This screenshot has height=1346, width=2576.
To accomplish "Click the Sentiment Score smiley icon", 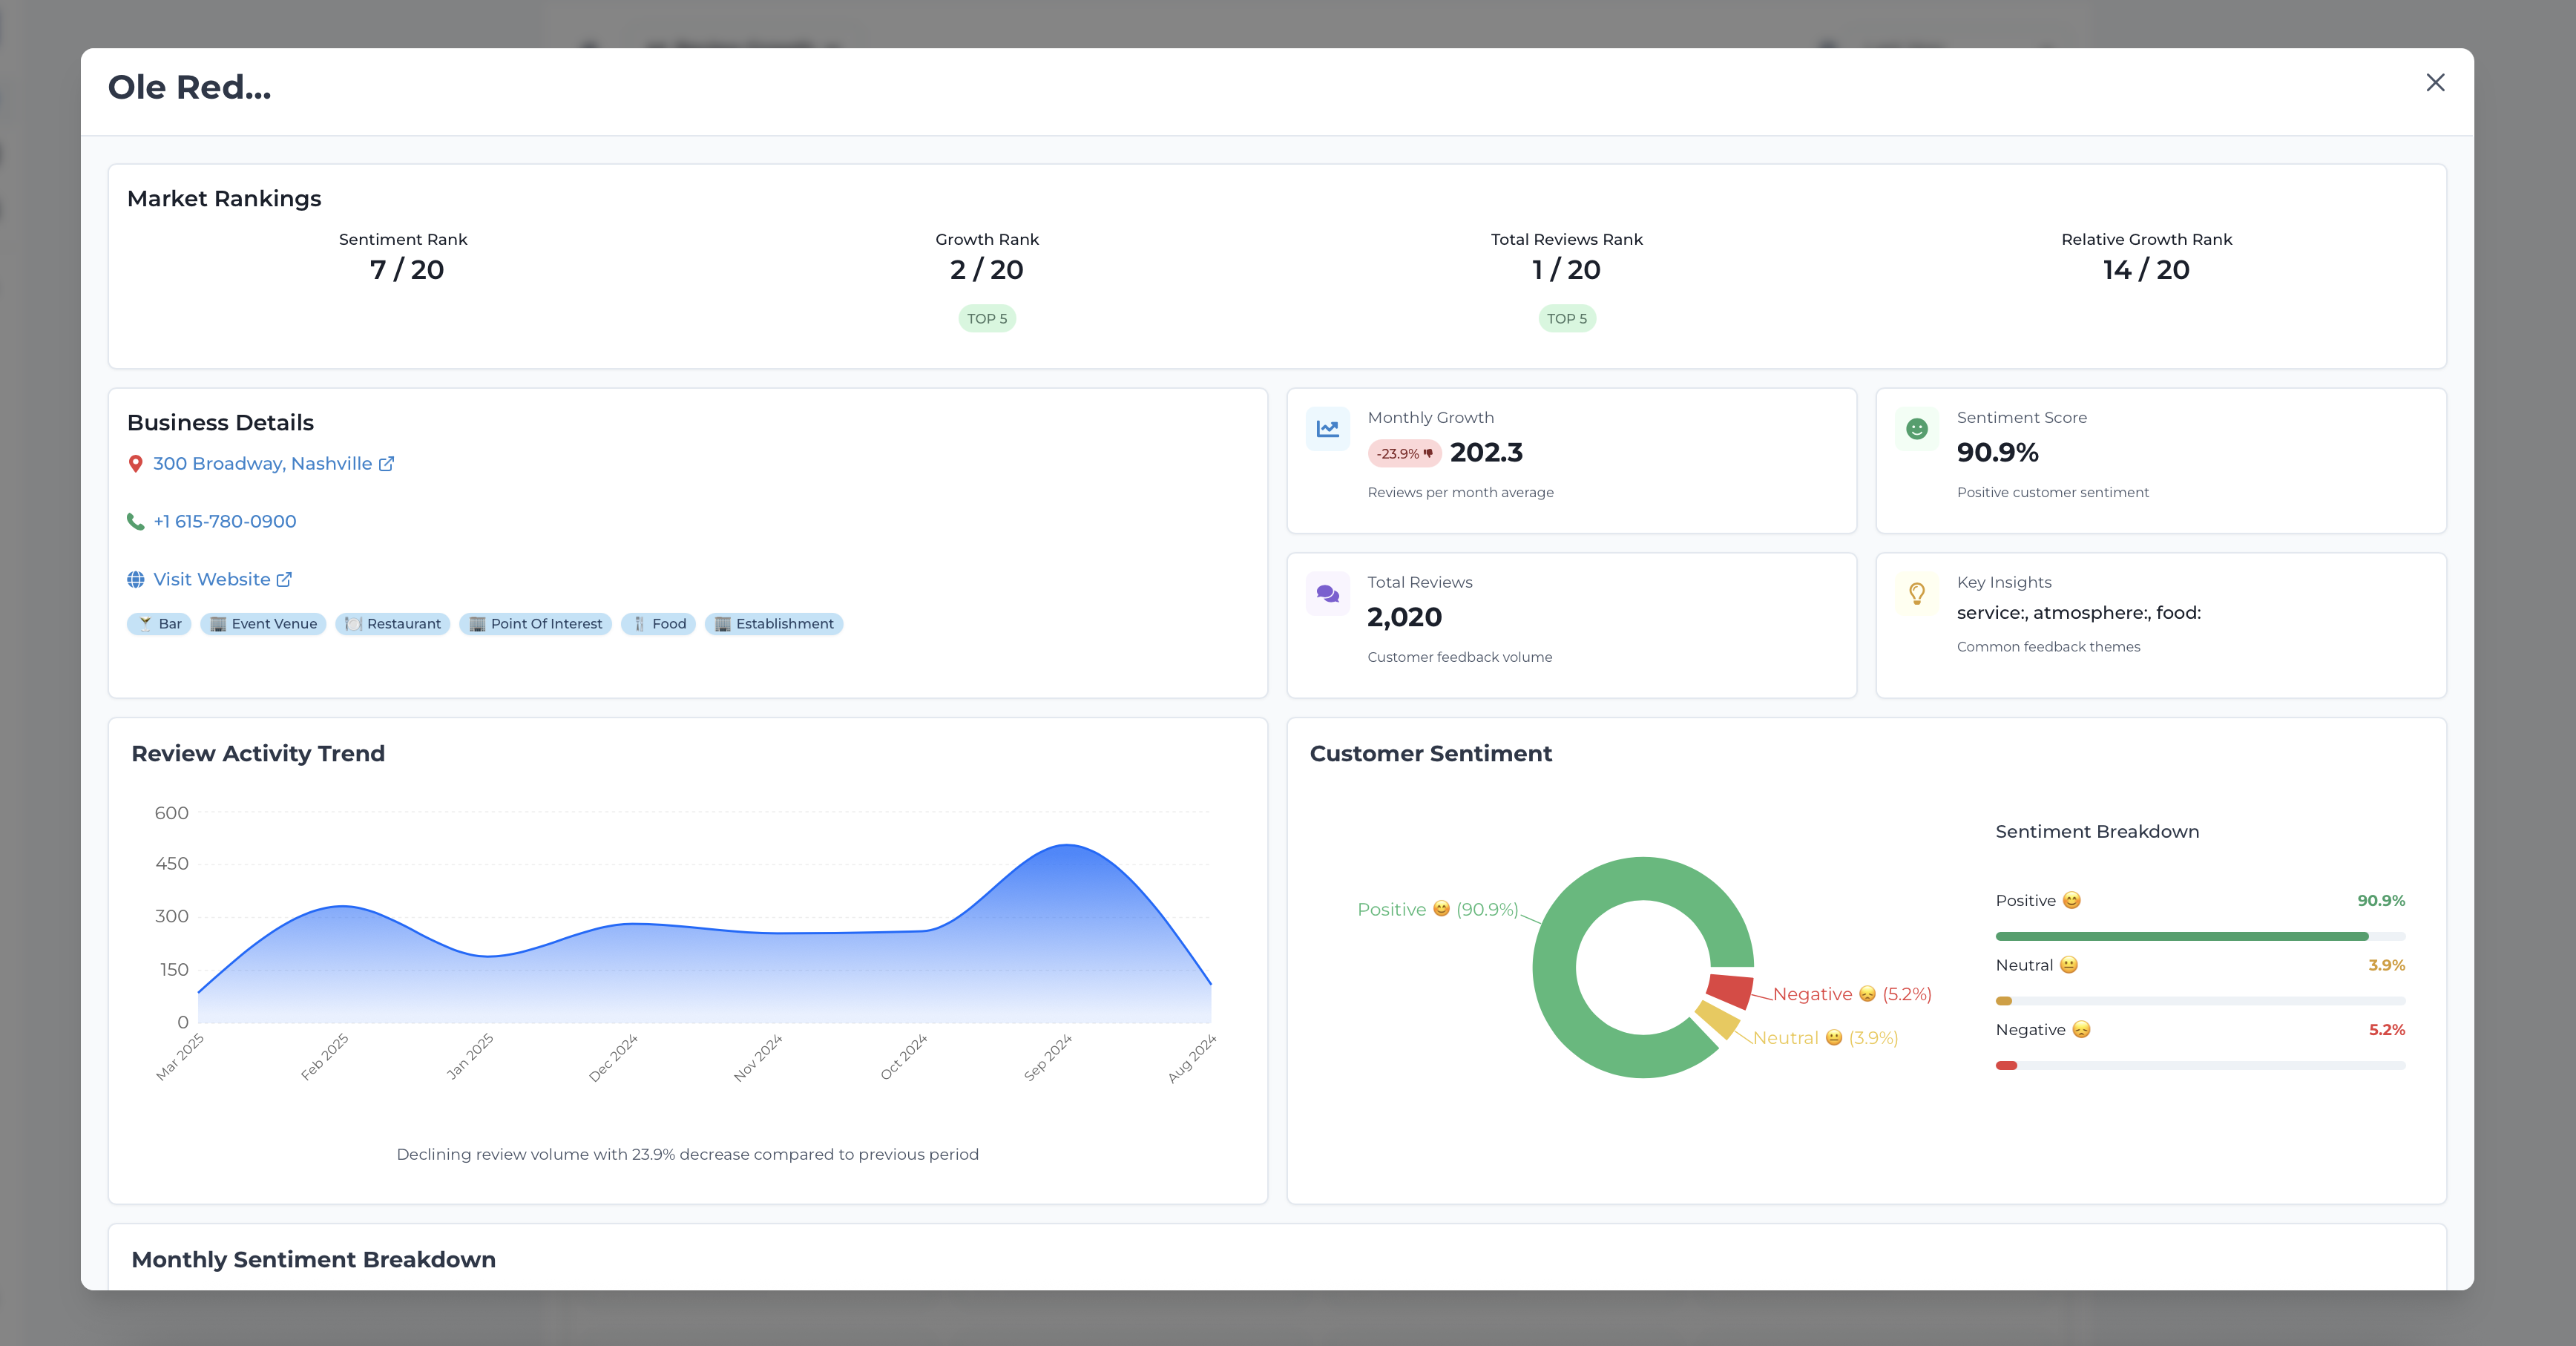I will click(1916, 429).
